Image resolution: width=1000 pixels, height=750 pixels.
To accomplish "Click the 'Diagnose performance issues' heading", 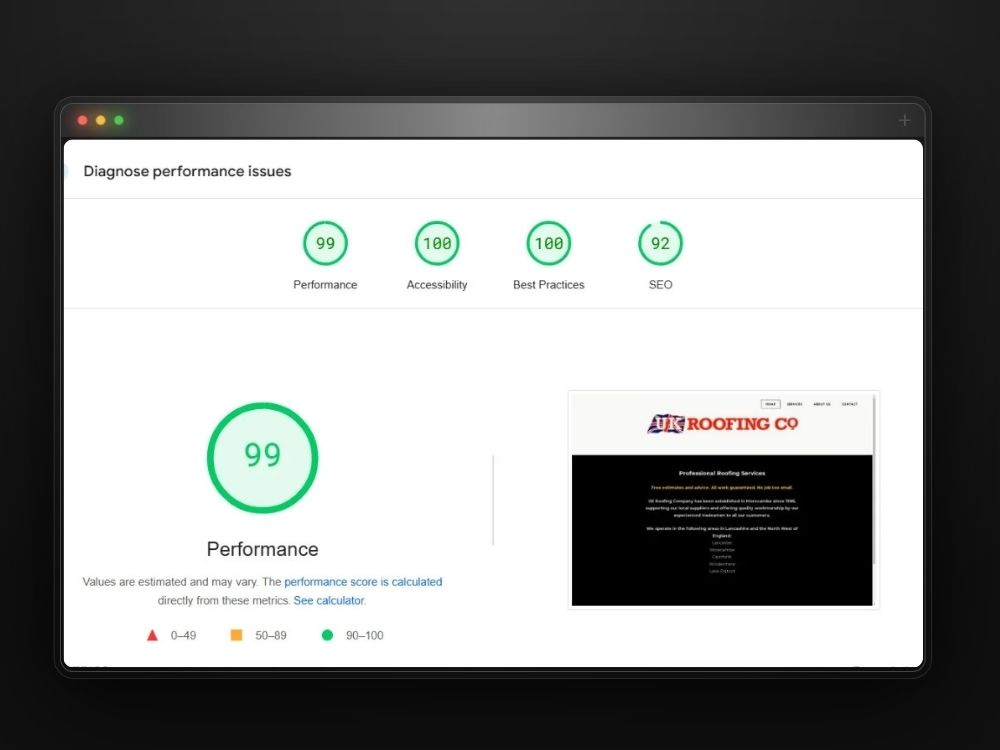I will [188, 171].
